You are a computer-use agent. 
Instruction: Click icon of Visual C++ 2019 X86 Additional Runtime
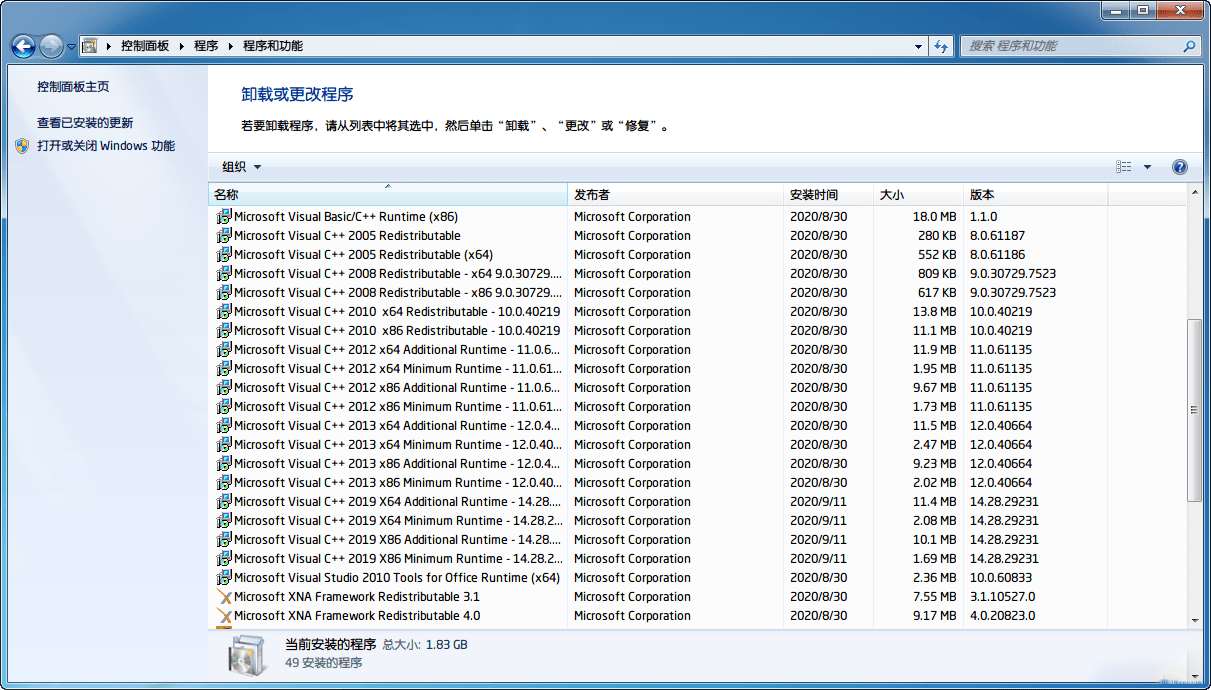pos(224,539)
